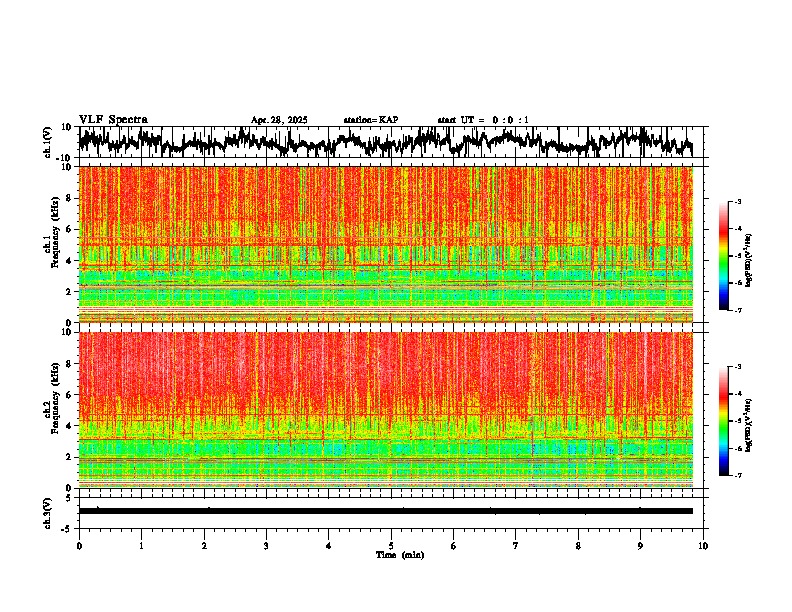Viewport: 792px width, 612px height.
Task: Click the ch.2 color bar's log(PSD) label
Action: [748, 426]
